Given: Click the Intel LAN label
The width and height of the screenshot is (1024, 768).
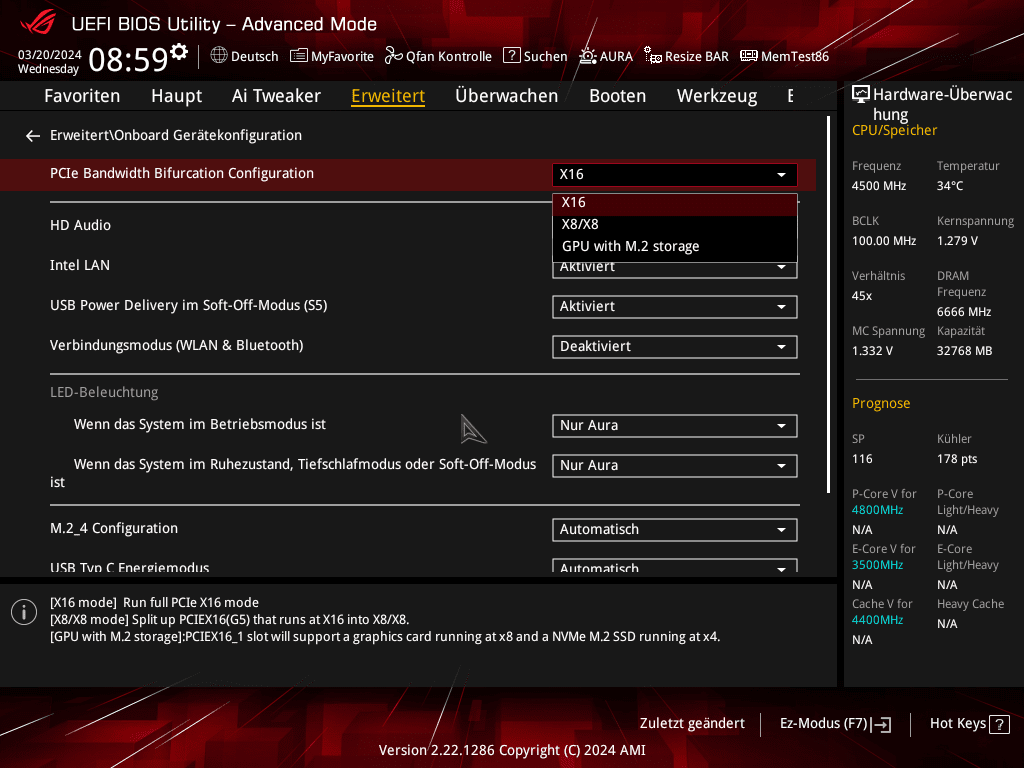Looking at the screenshot, I should coord(80,265).
